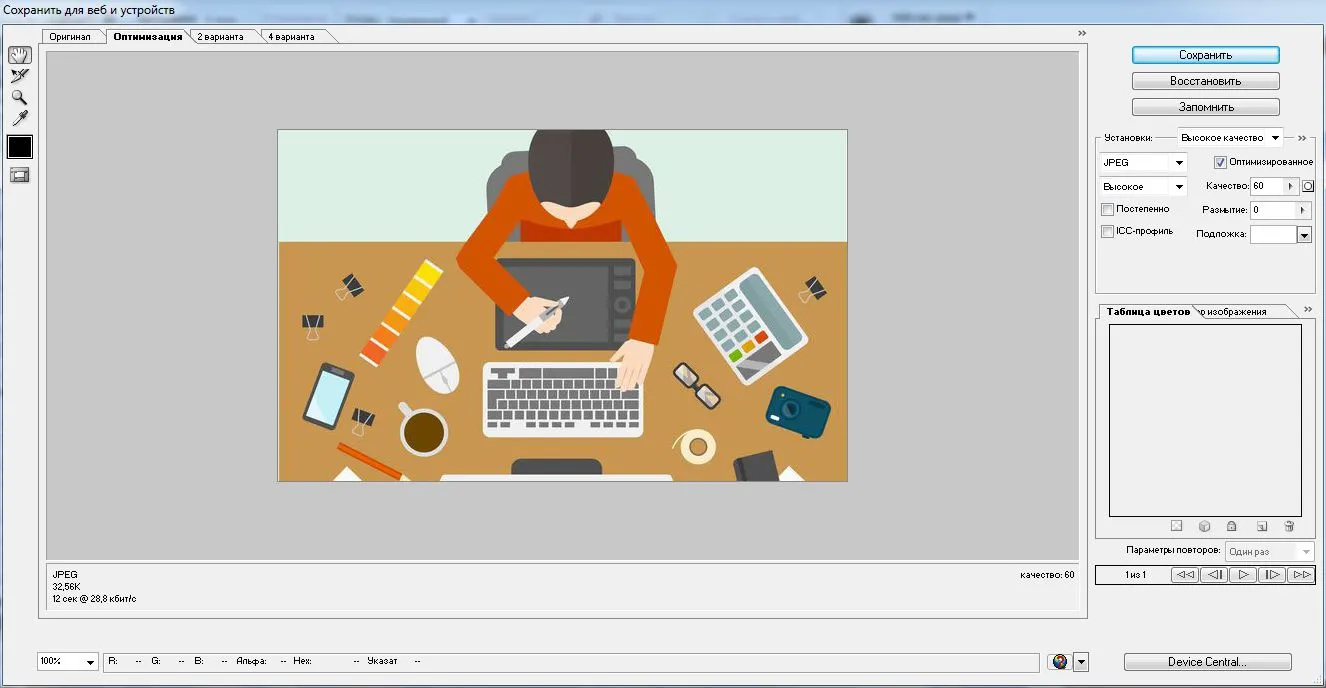Go to previous animation frame
This screenshot has width=1326, height=688.
1214,575
